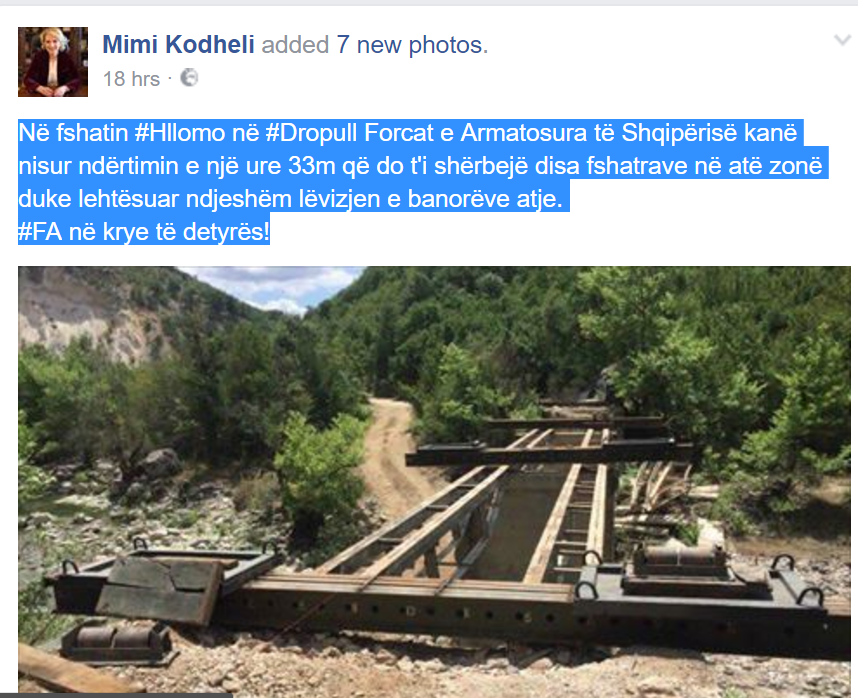Click 'detyrës!' ending the post text
Screen dimensions: 858x698
tap(226, 232)
